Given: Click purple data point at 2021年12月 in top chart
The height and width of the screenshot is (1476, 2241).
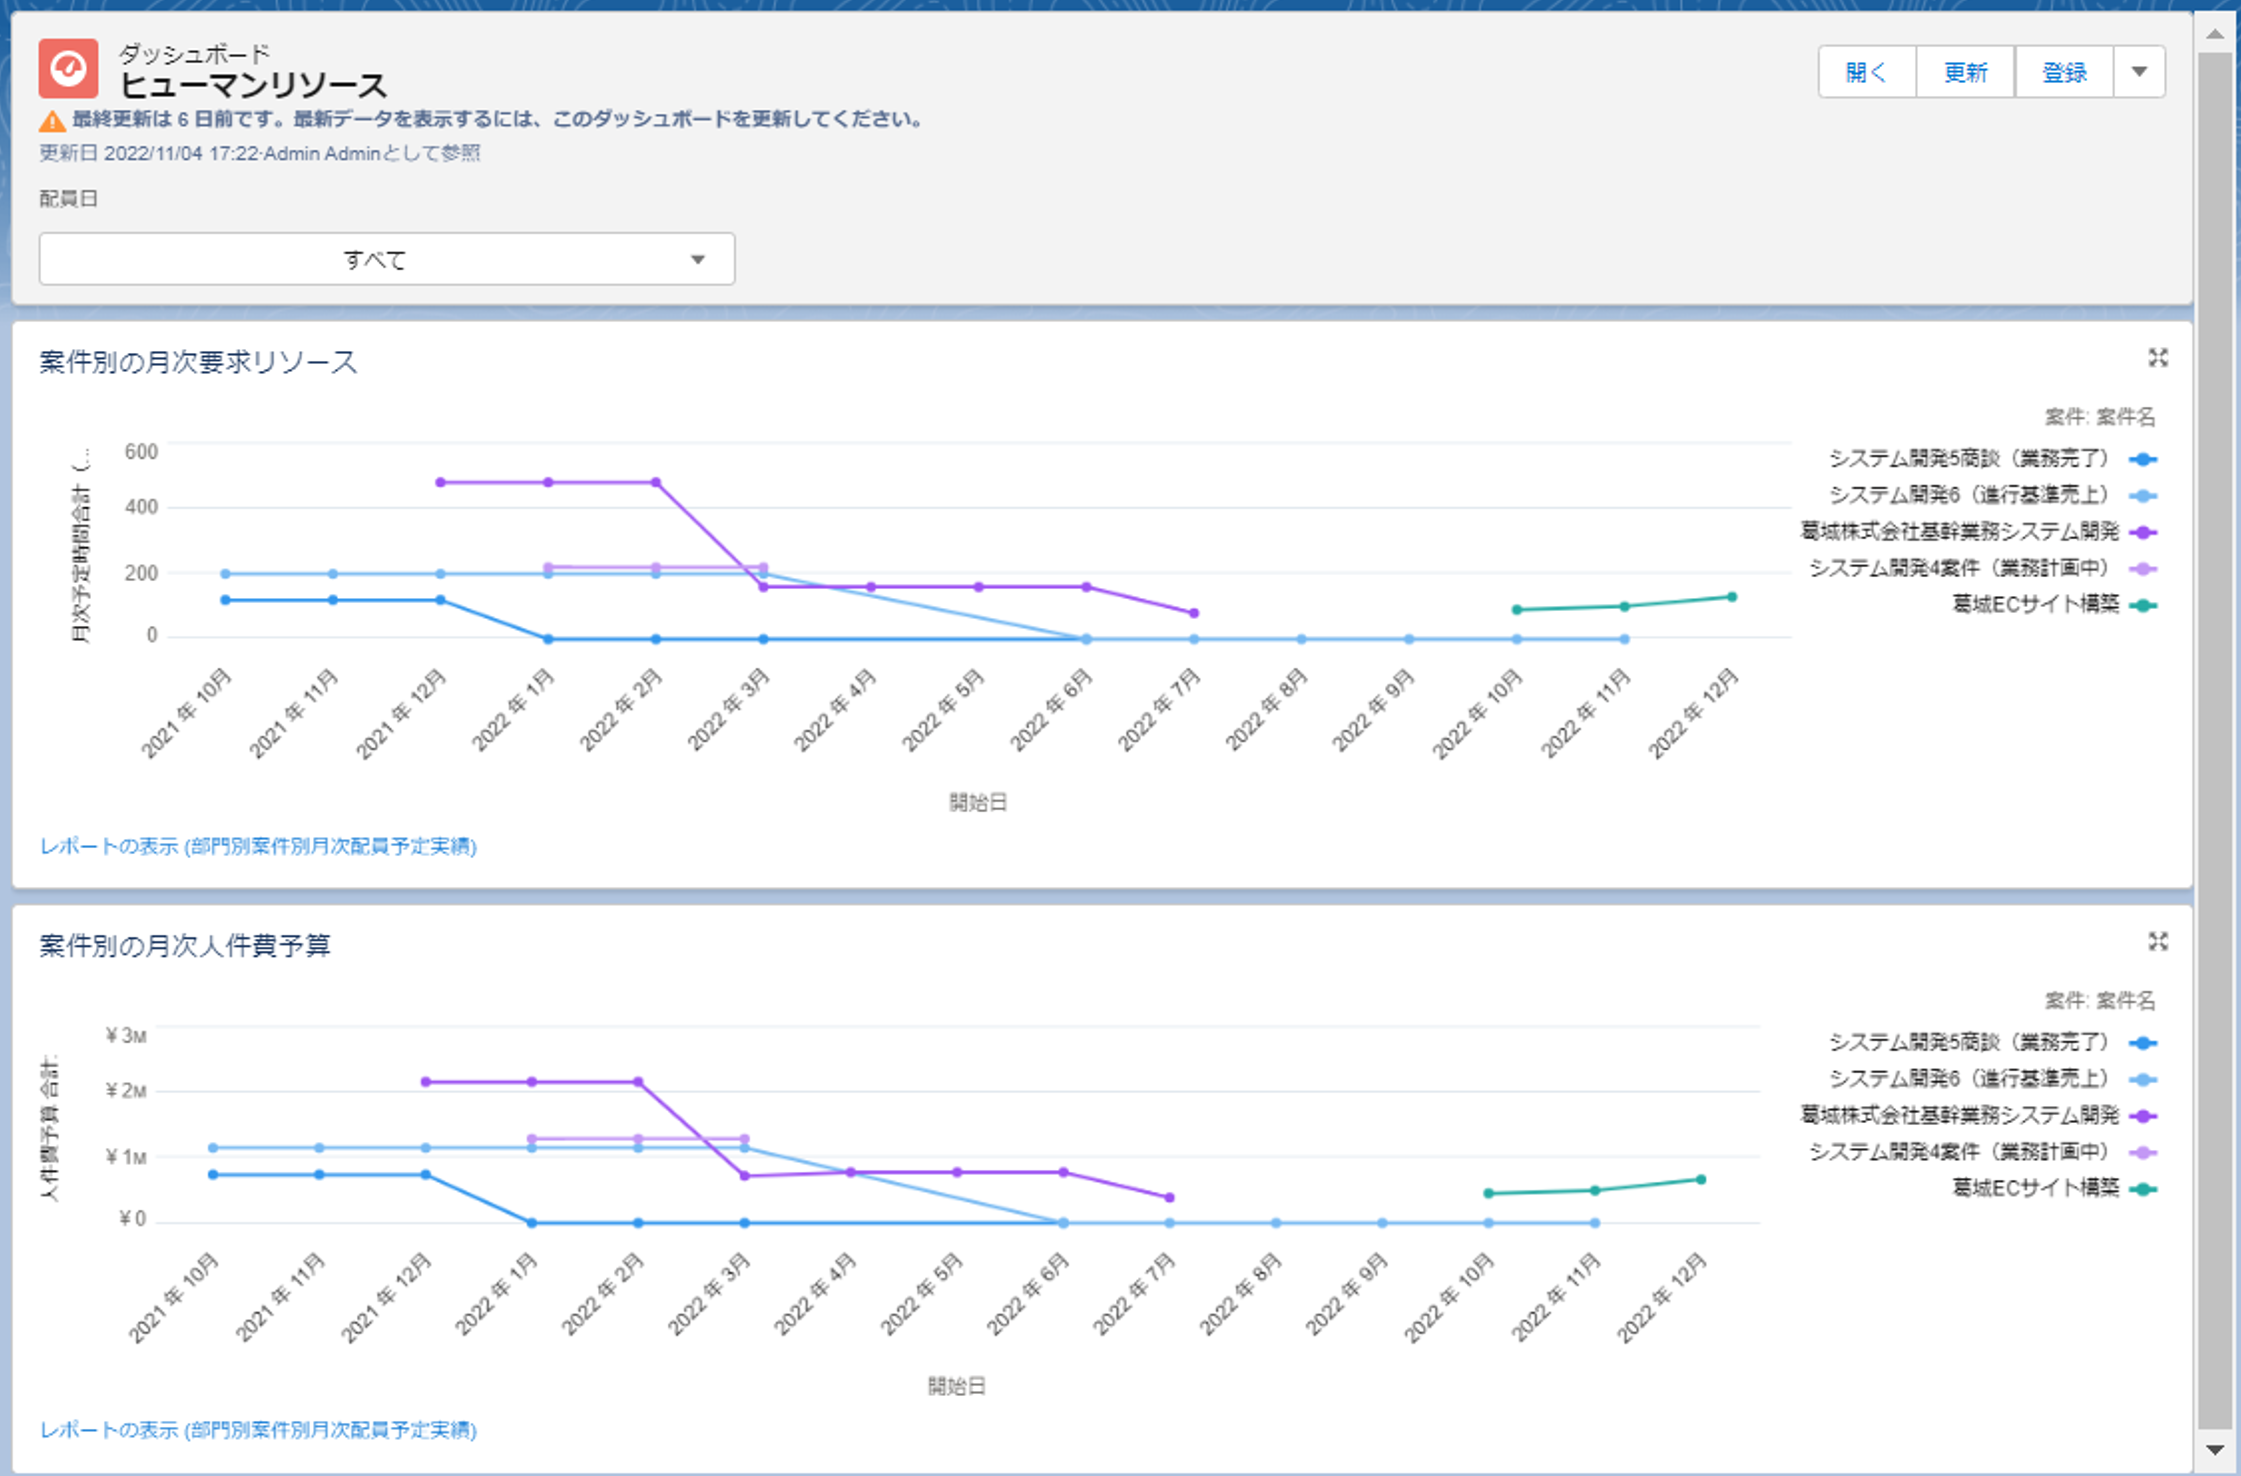Looking at the screenshot, I should click(440, 482).
